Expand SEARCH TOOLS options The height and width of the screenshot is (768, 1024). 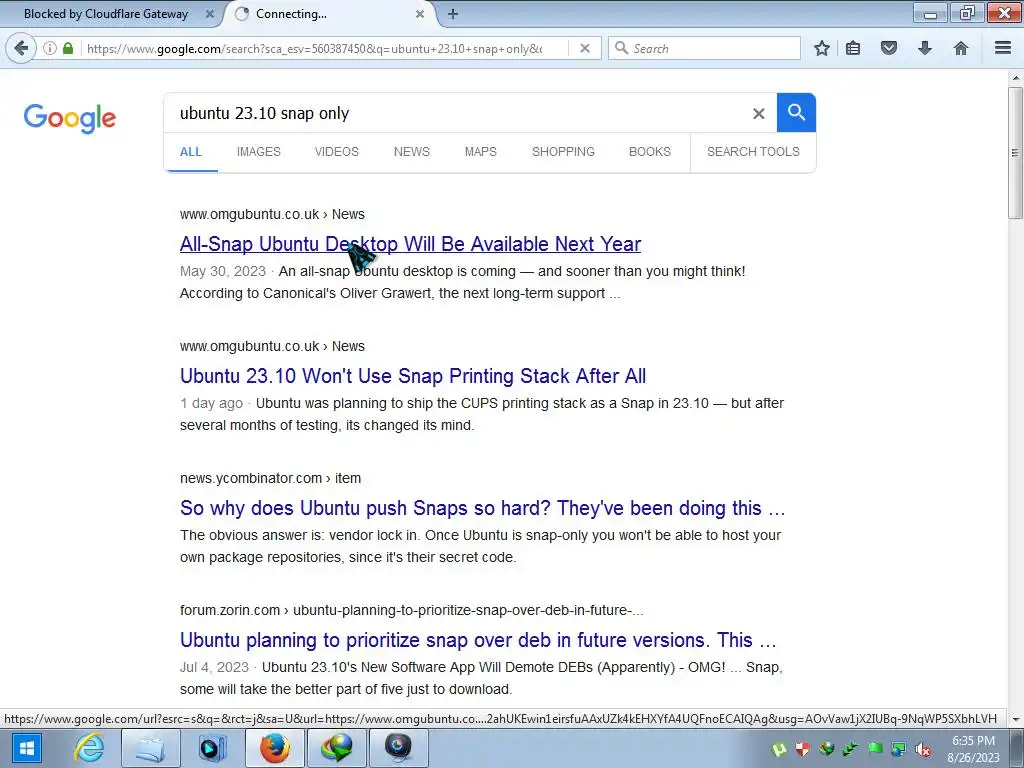[753, 152]
